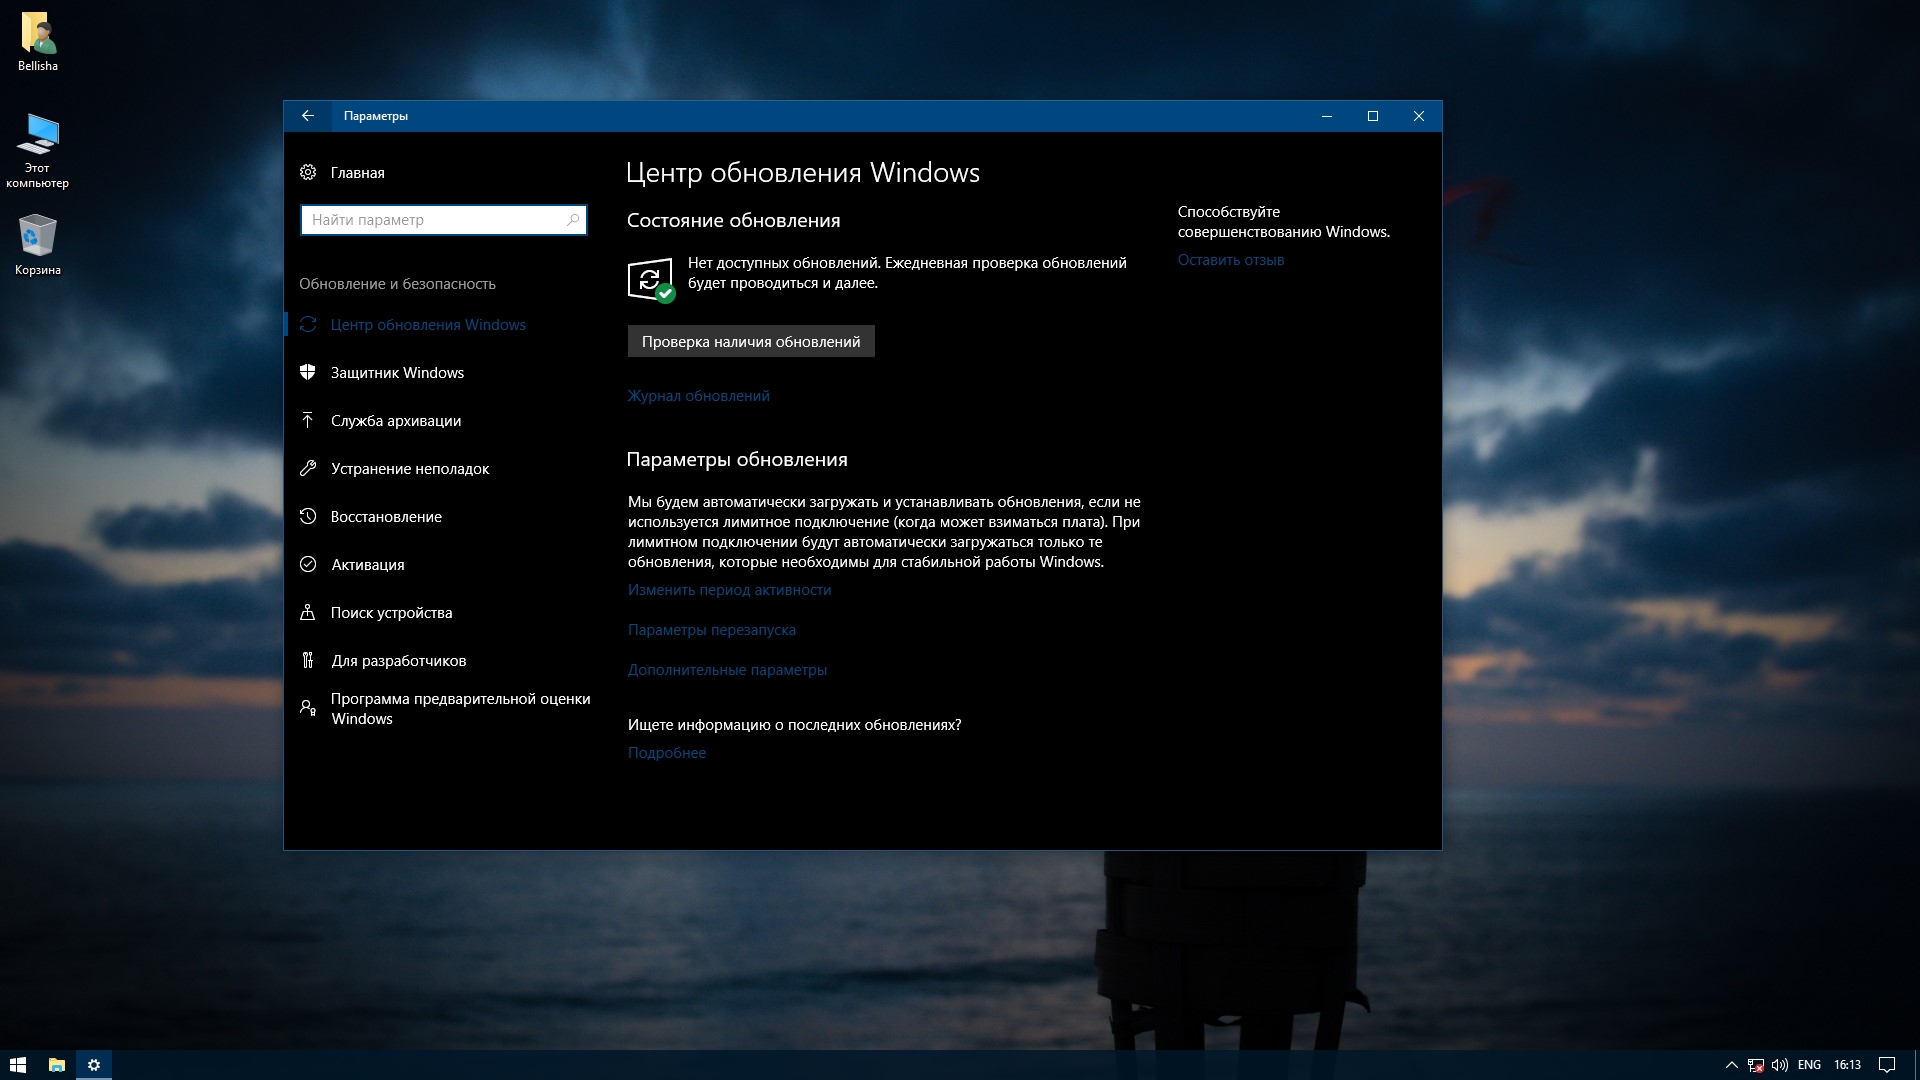This screenshot has height=1080, width=1920.
Task: Click the wrench icon for Устранение неполадок
Action: 308,469
